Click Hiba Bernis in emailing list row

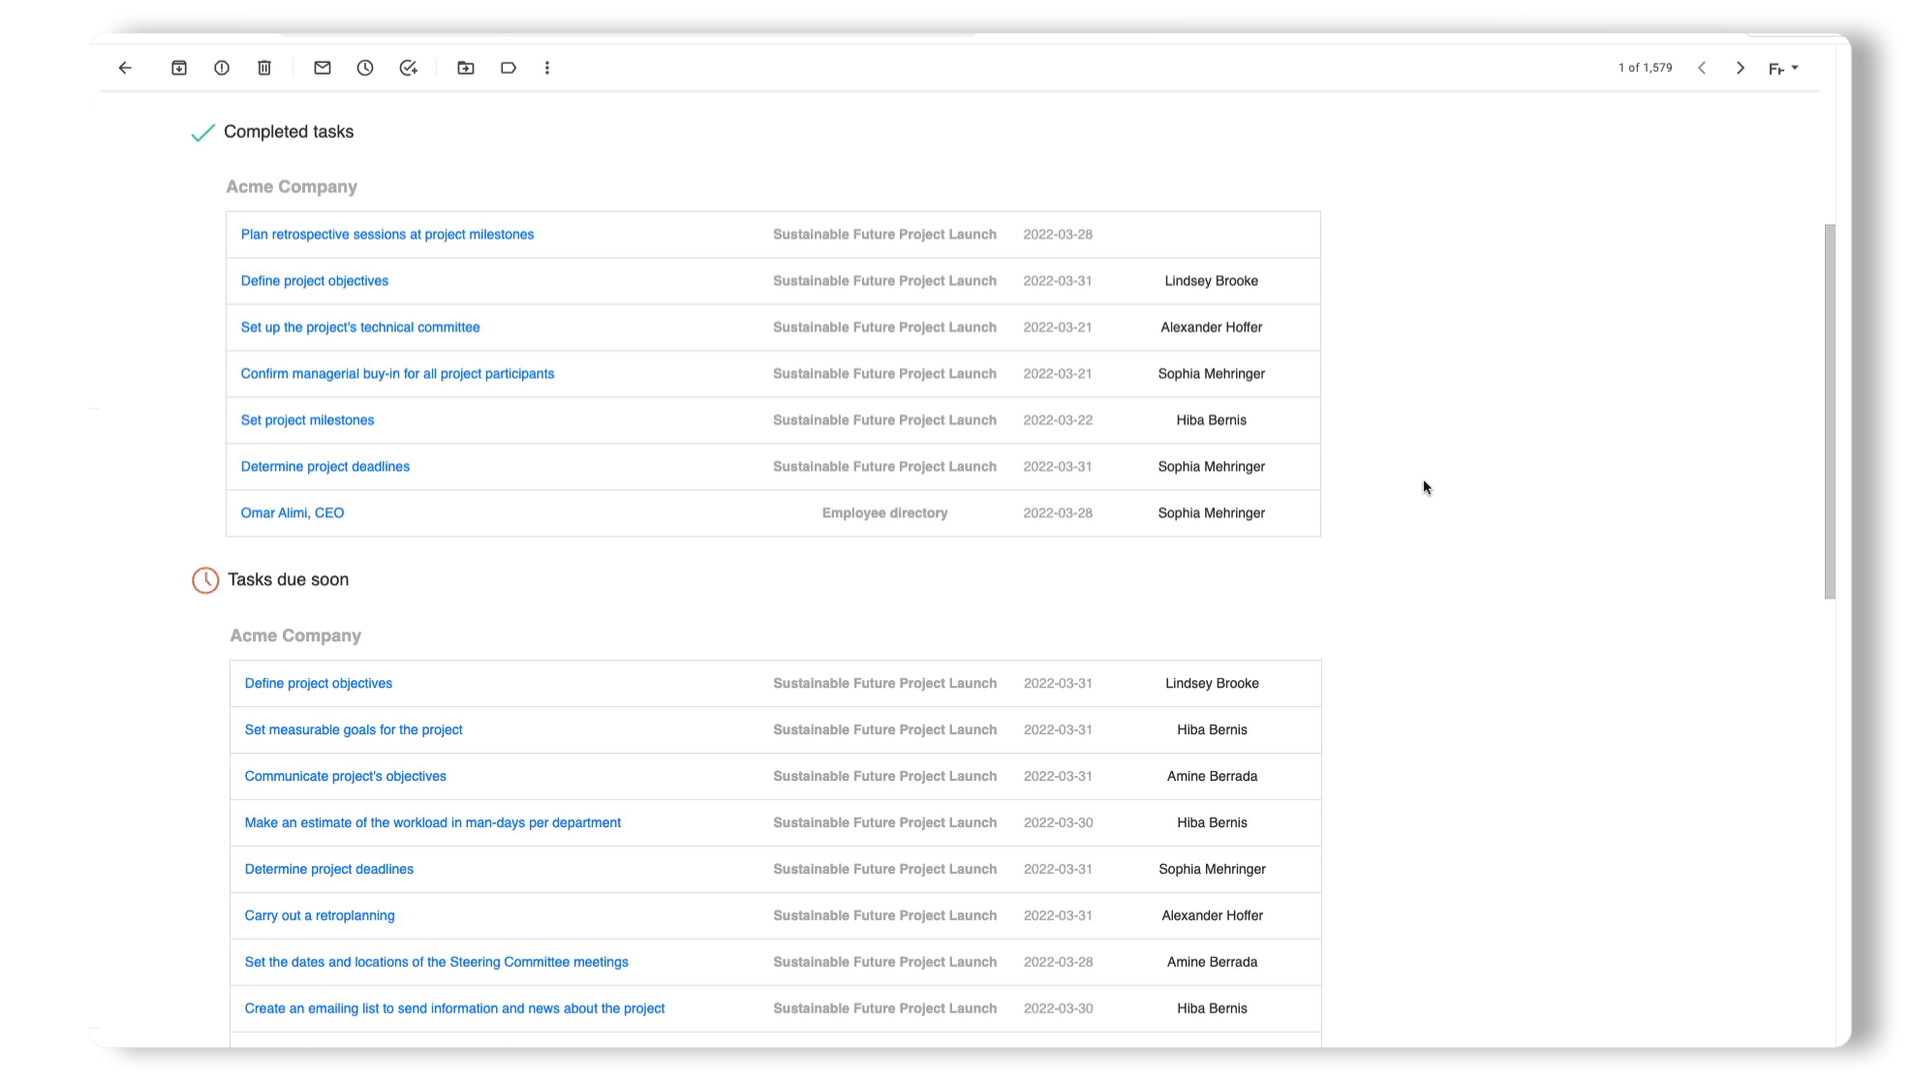pos(1212,1008)
